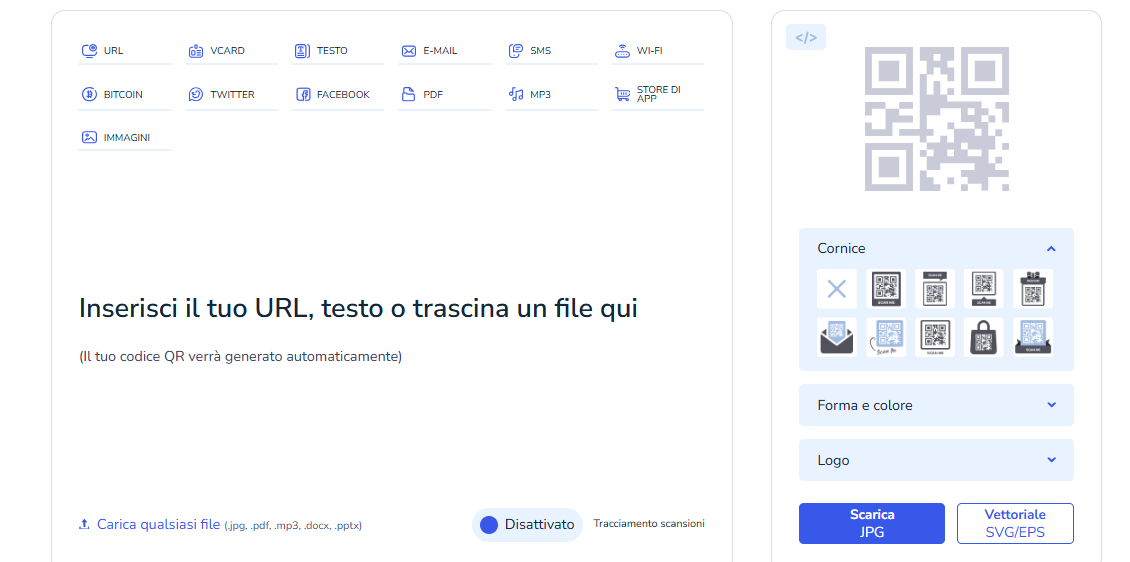Open the embed code </> icon

pos(806,37)
